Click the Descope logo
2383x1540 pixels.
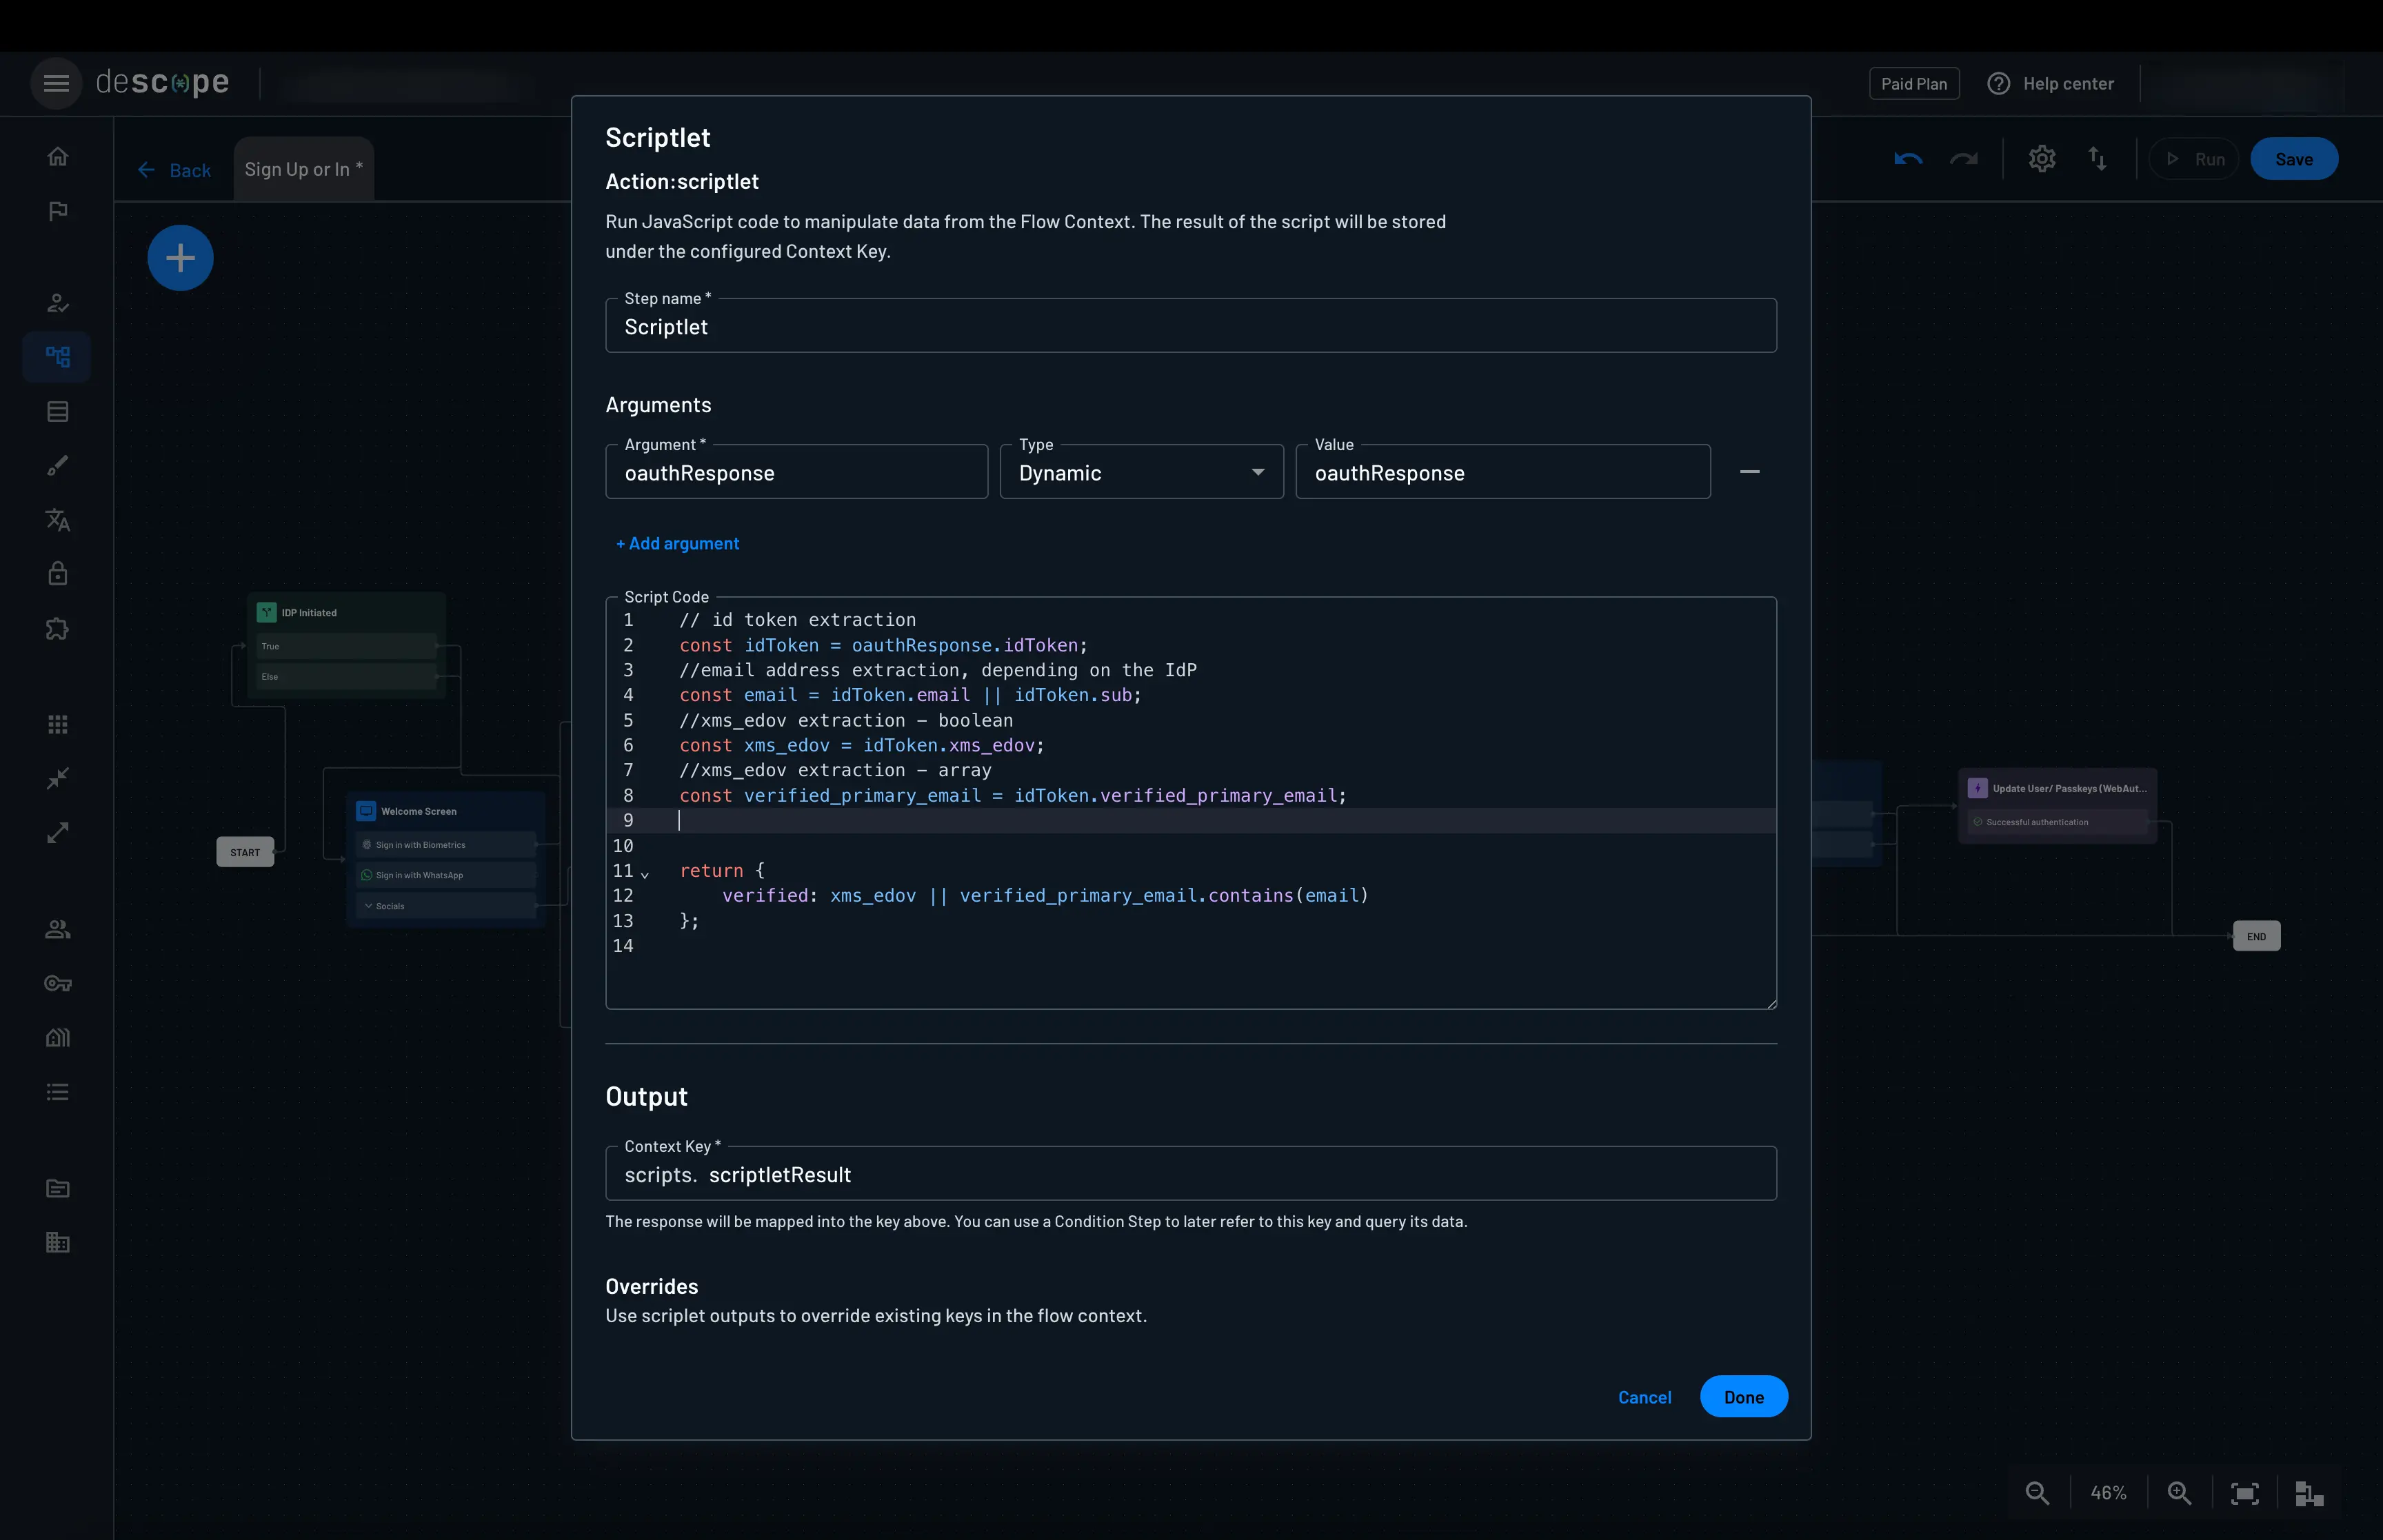(162, 82)
